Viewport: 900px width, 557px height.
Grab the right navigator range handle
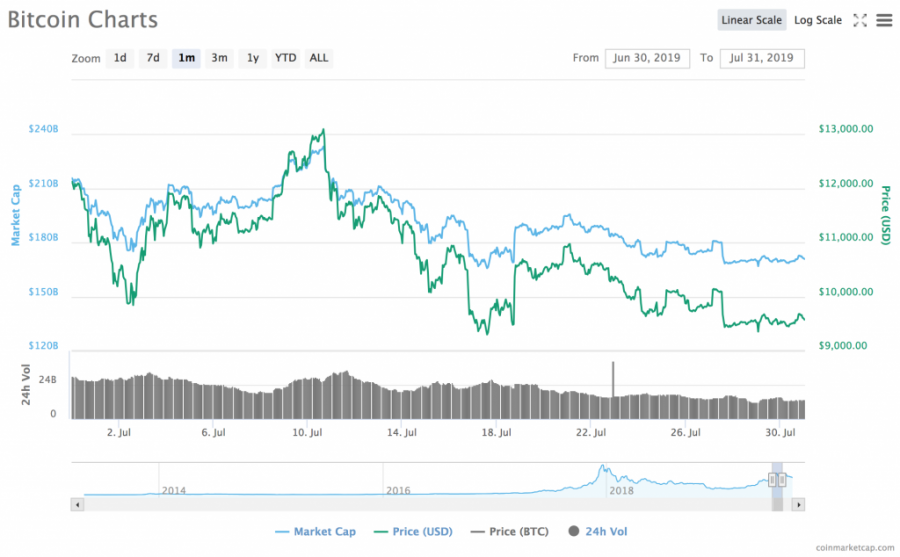click(782, 479)
